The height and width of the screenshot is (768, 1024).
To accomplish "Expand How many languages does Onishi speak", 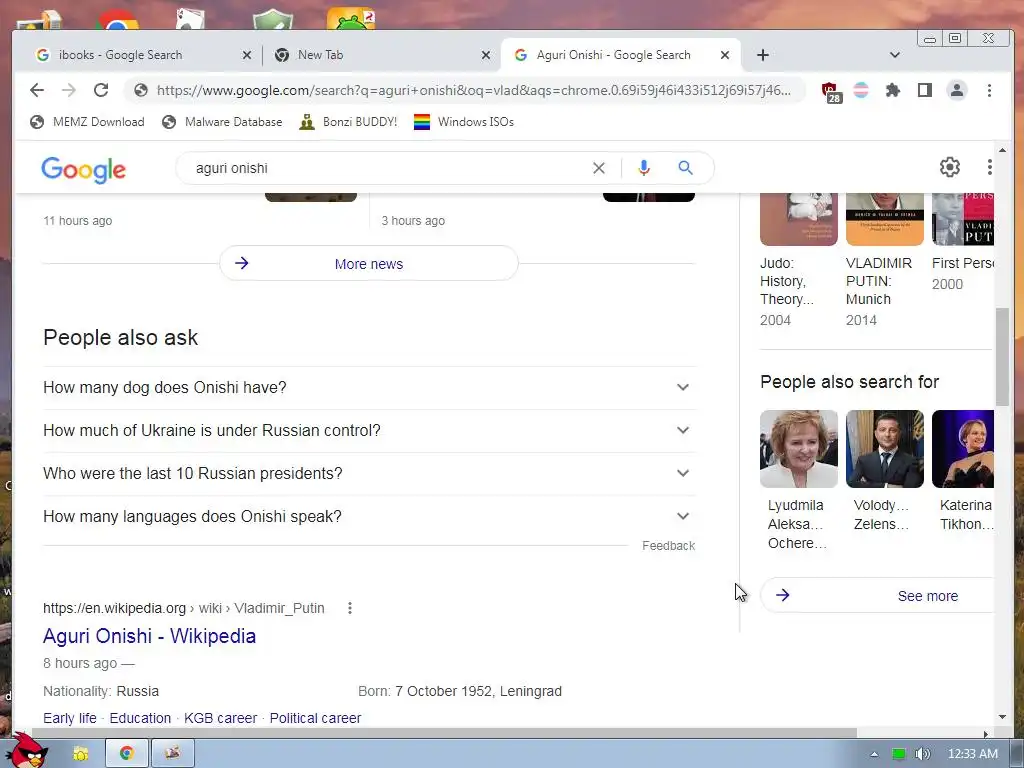I will tap(369, 517).
